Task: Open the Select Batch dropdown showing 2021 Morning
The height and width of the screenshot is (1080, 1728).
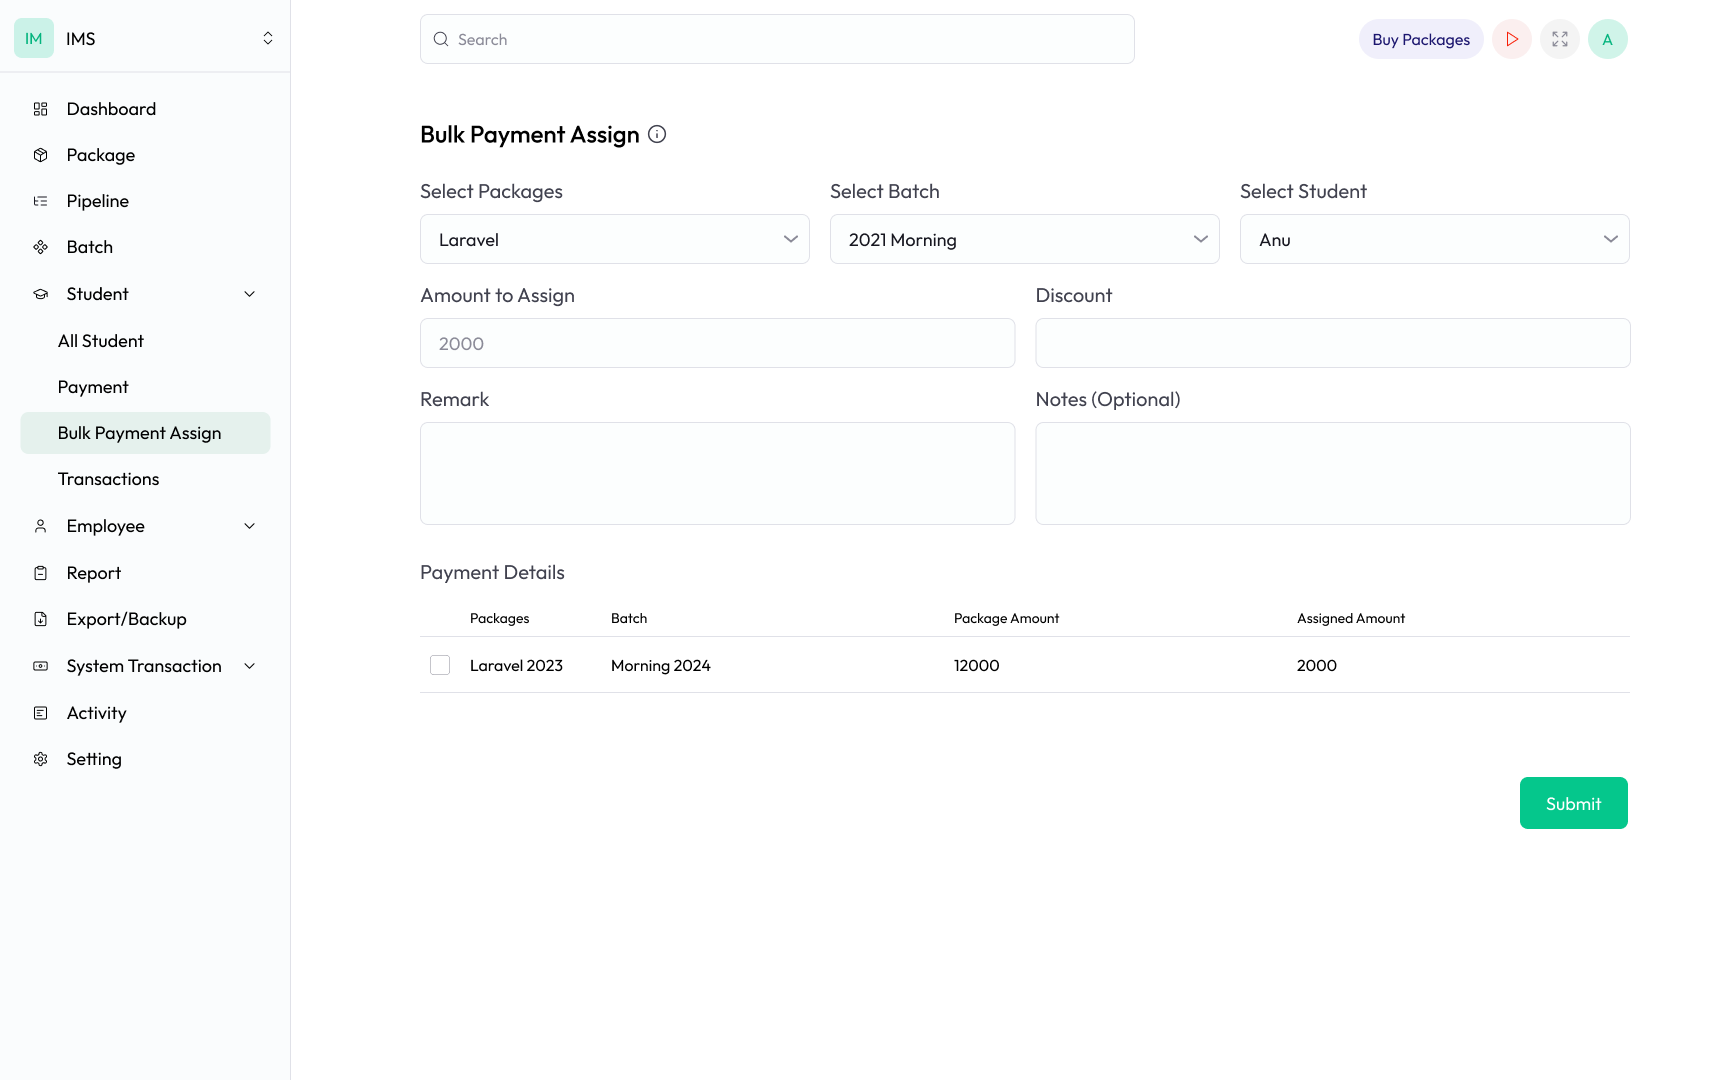Action: pos(1025,239)
